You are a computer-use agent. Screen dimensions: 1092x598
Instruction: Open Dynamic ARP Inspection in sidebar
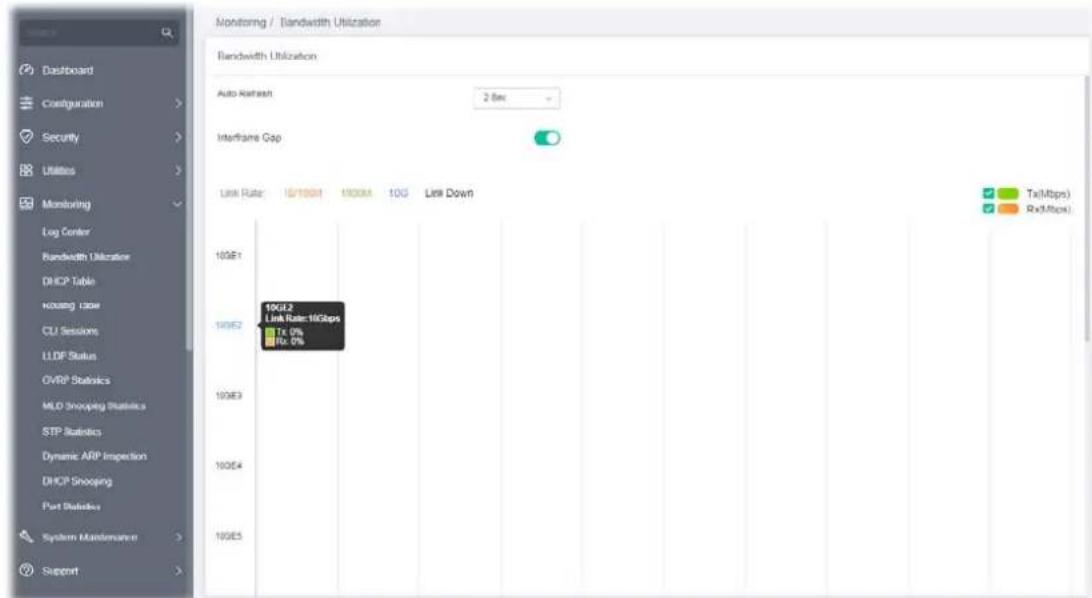(94, 456)
